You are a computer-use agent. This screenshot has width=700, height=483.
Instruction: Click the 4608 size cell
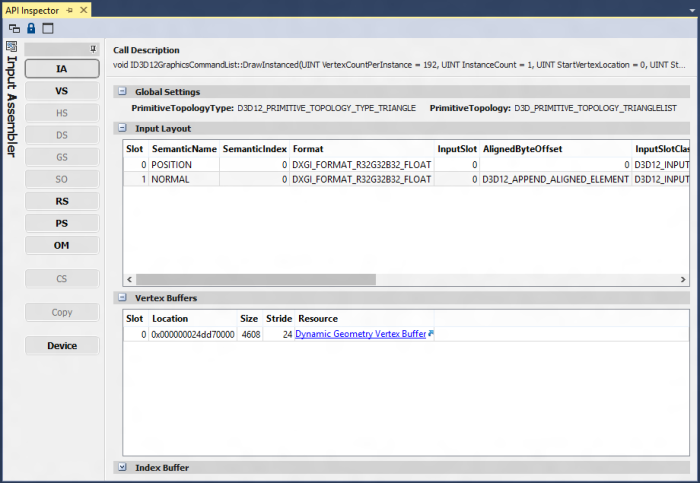click(x=250, y=334)
